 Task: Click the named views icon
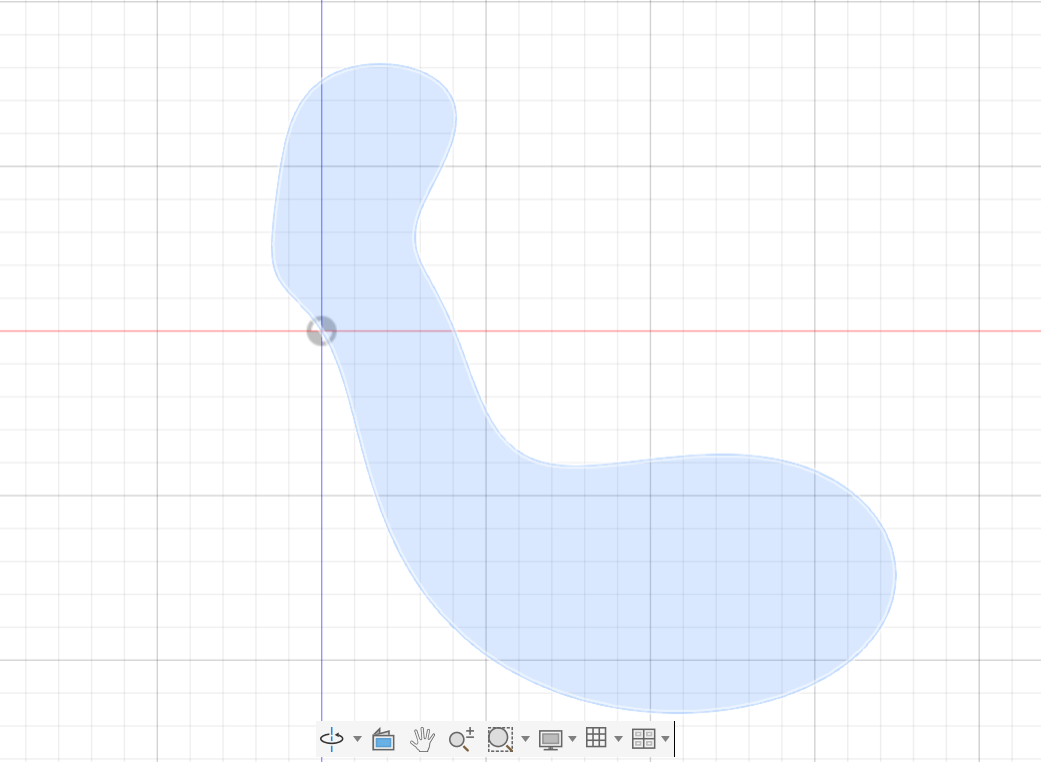pos(384,738)
